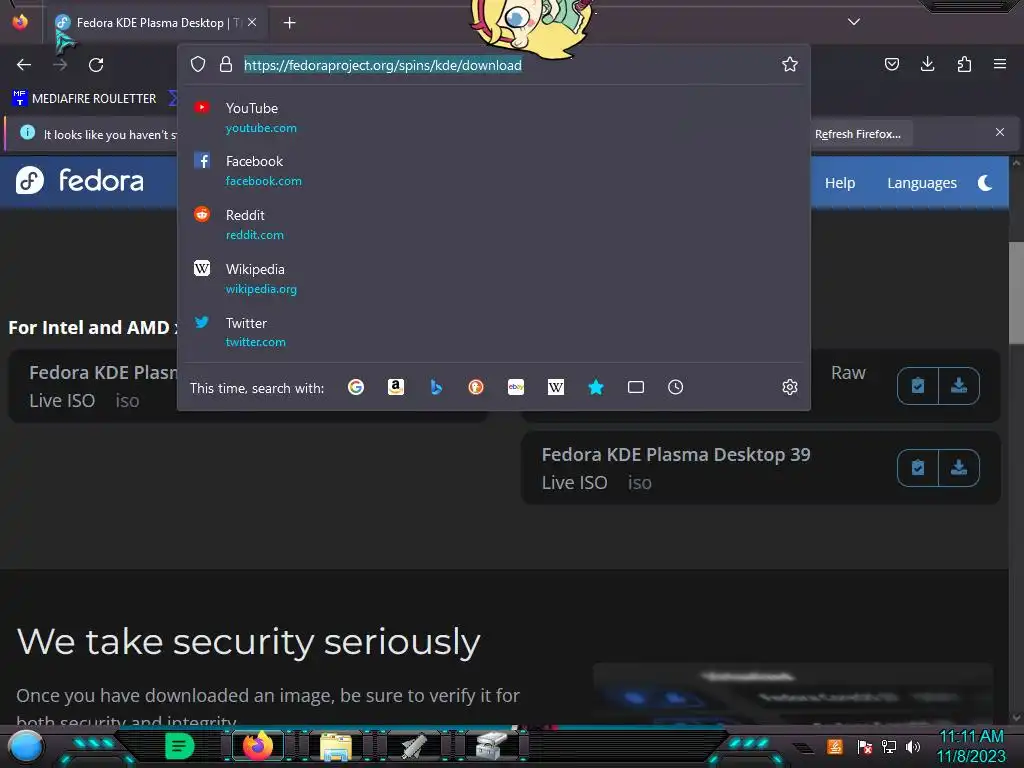
Task: Save page to Pocket
Action: coord(891,64)
